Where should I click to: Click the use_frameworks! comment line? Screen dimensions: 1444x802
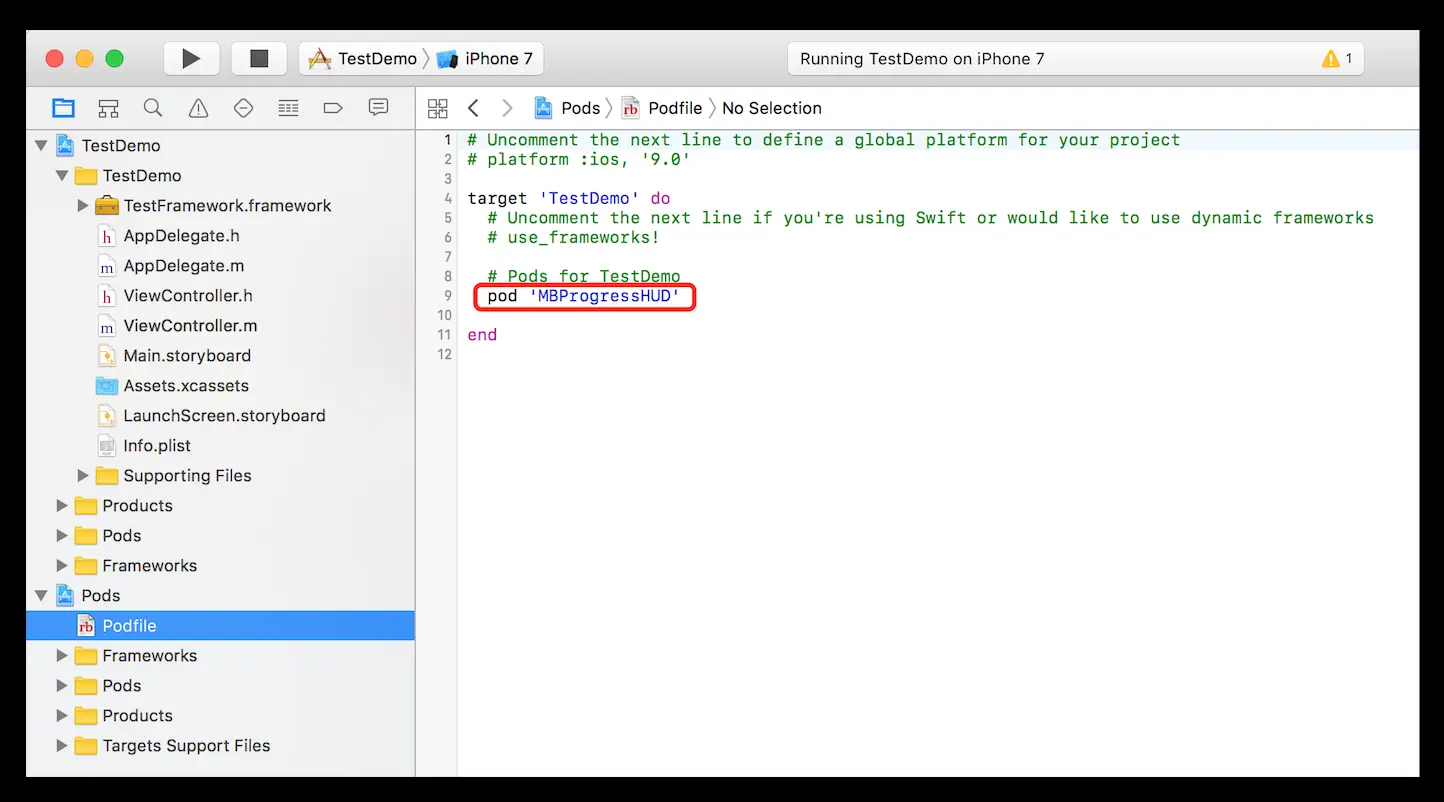click(x=573, y=237)
